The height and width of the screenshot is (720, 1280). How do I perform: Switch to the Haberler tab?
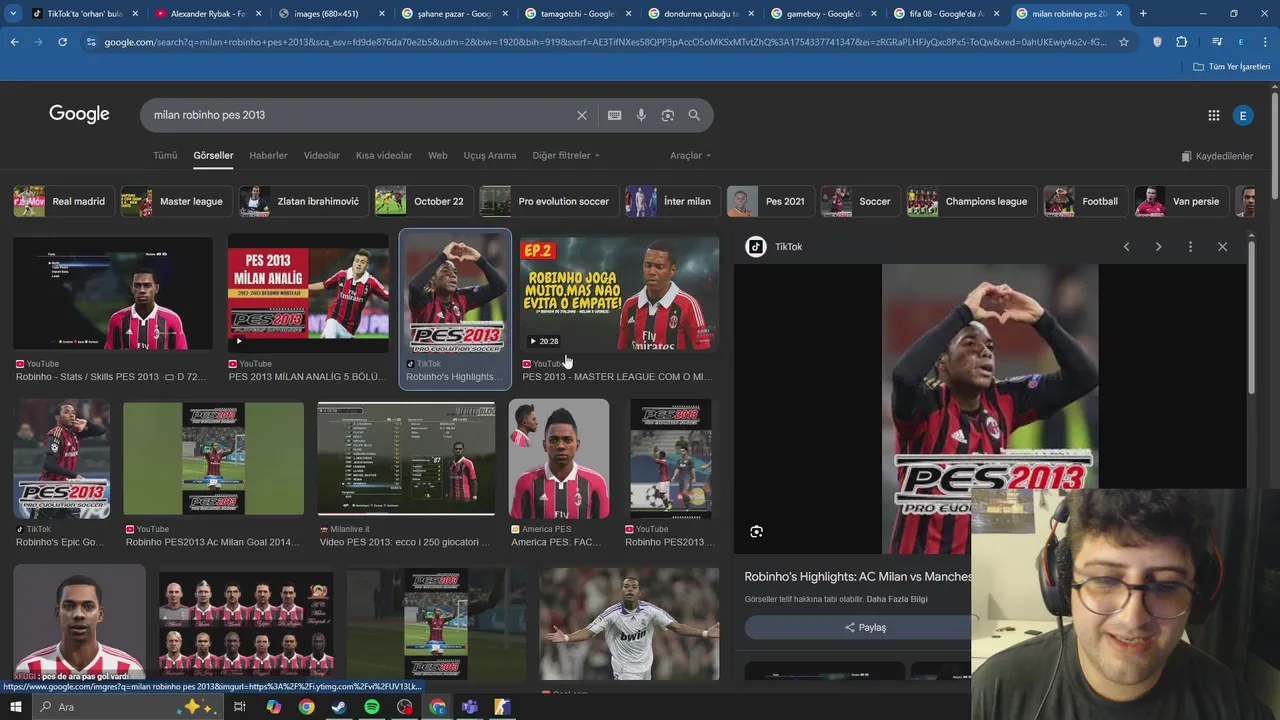(268, 156)
